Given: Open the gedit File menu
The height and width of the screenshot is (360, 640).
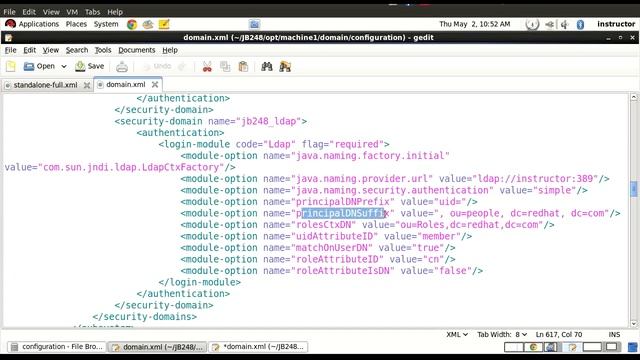Looking at the screenshot, I should [11, 50].
